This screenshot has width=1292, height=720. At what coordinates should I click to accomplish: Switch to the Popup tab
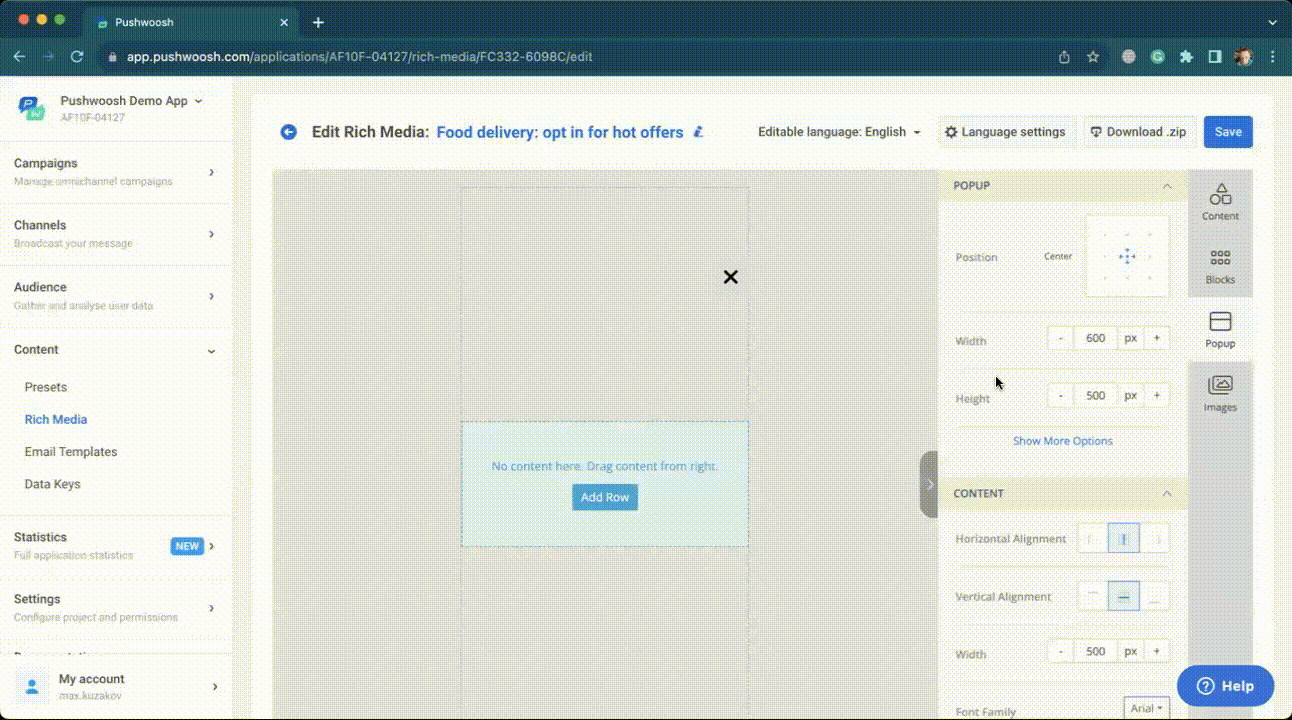click(x=1220, y=329)
